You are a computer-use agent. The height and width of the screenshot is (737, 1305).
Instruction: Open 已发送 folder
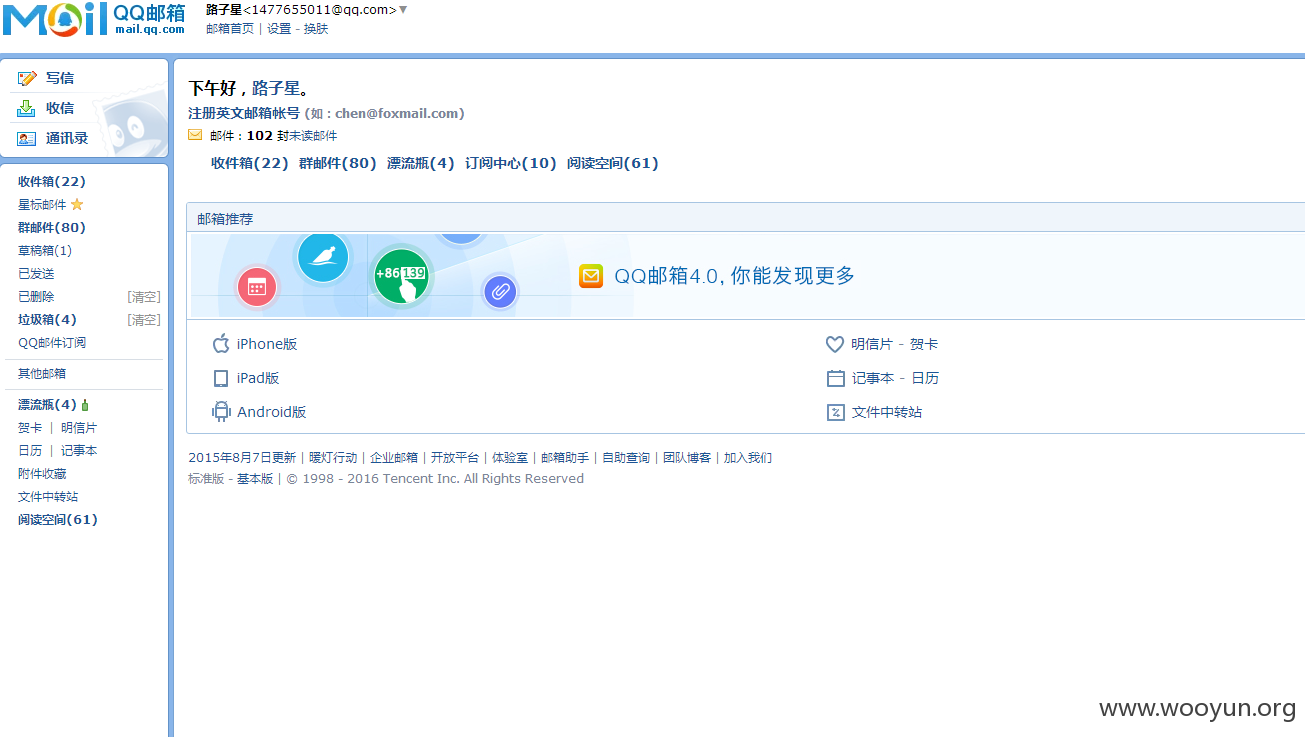coord(36,274)
